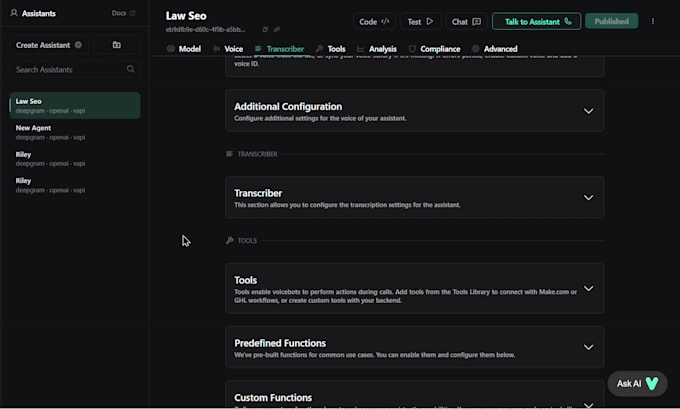Open the Ask AI assistant button

tap(637, 383)
